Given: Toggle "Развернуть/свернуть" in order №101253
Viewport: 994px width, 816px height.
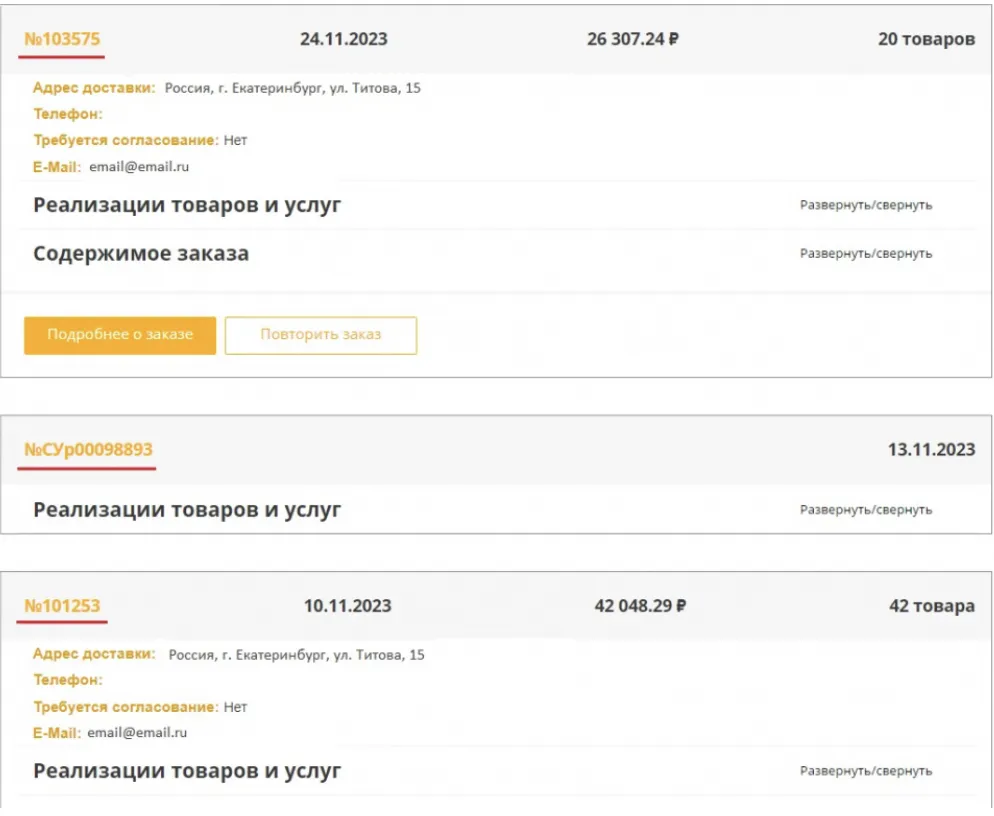Looking at the screenshot, I should (866, 771).
